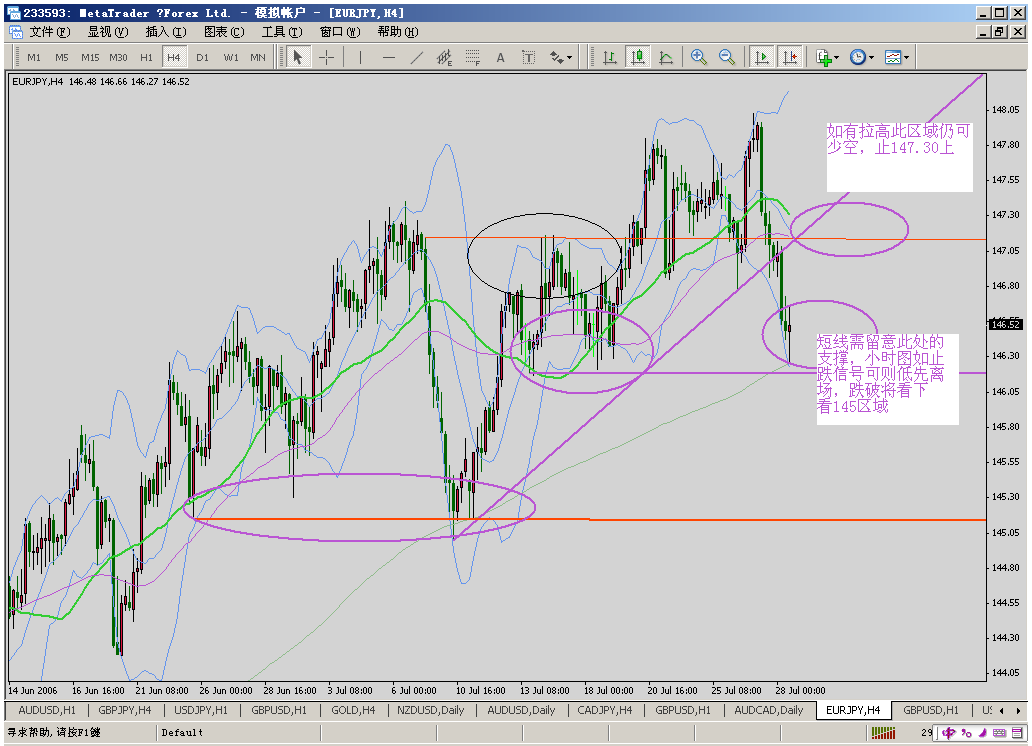Open the 文件(F) menu

pos(50,32)
